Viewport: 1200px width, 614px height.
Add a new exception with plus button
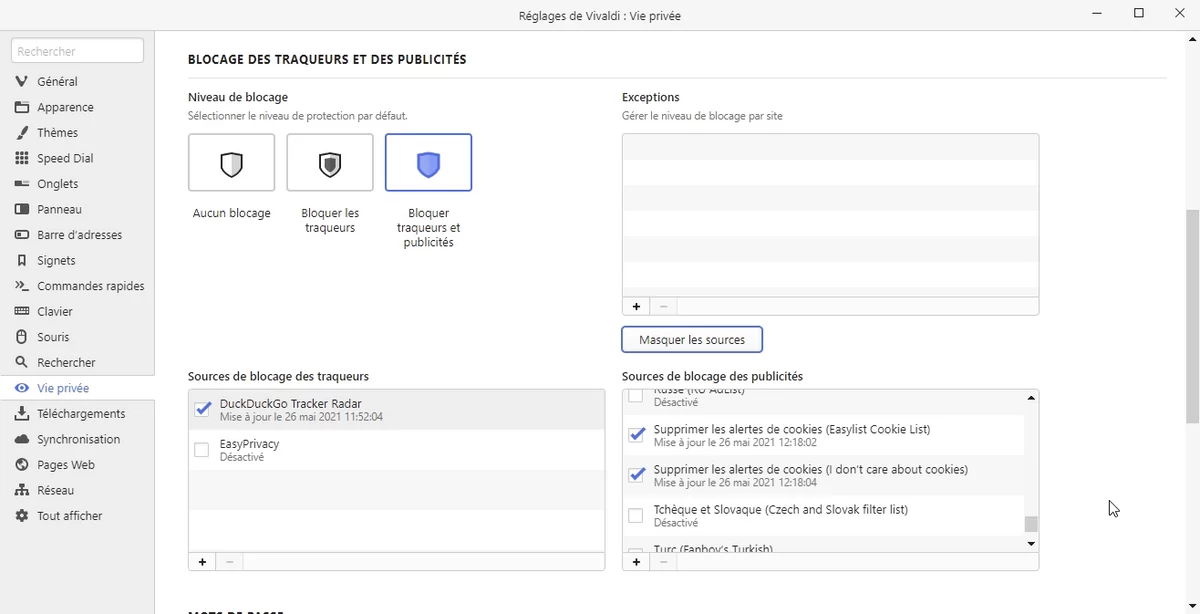tap(636, 307)
